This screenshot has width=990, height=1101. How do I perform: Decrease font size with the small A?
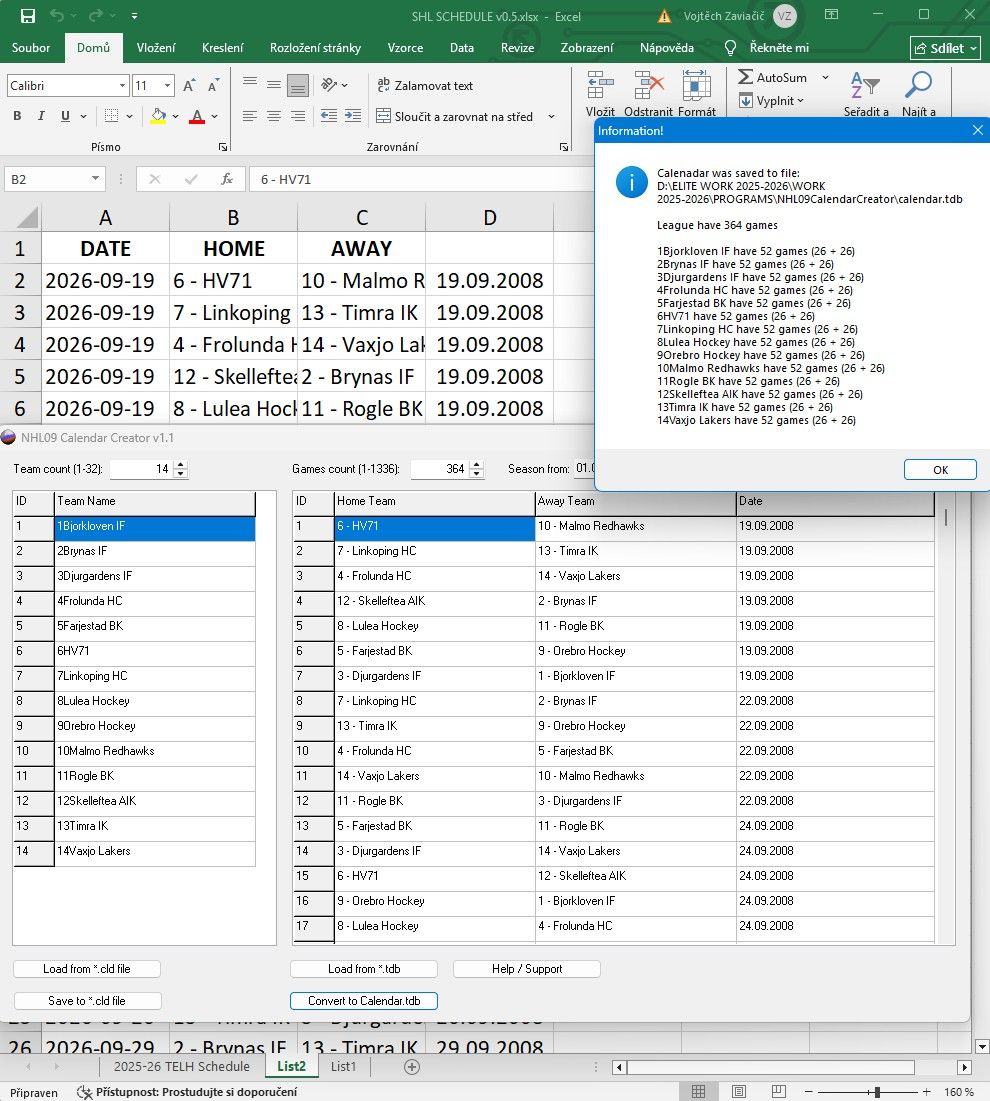(x=213, y=86)
